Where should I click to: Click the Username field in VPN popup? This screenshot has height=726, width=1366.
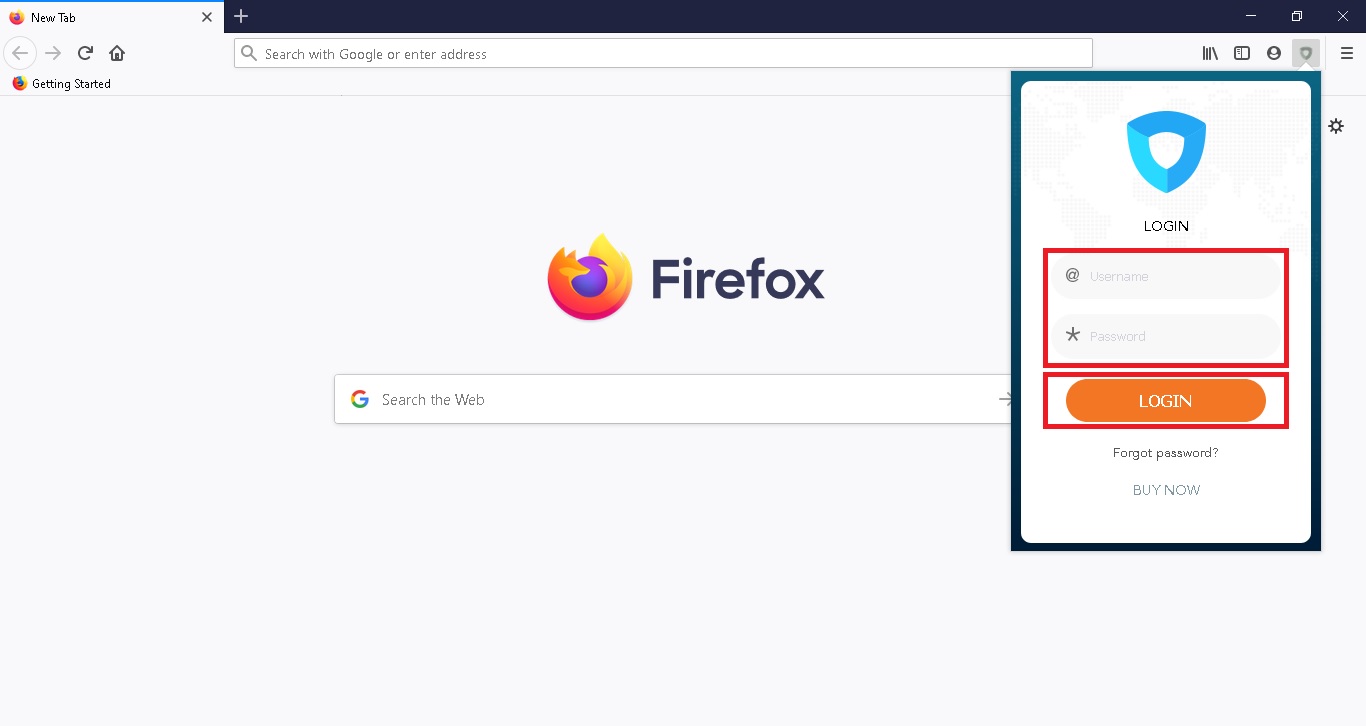tap(1166, 276)
